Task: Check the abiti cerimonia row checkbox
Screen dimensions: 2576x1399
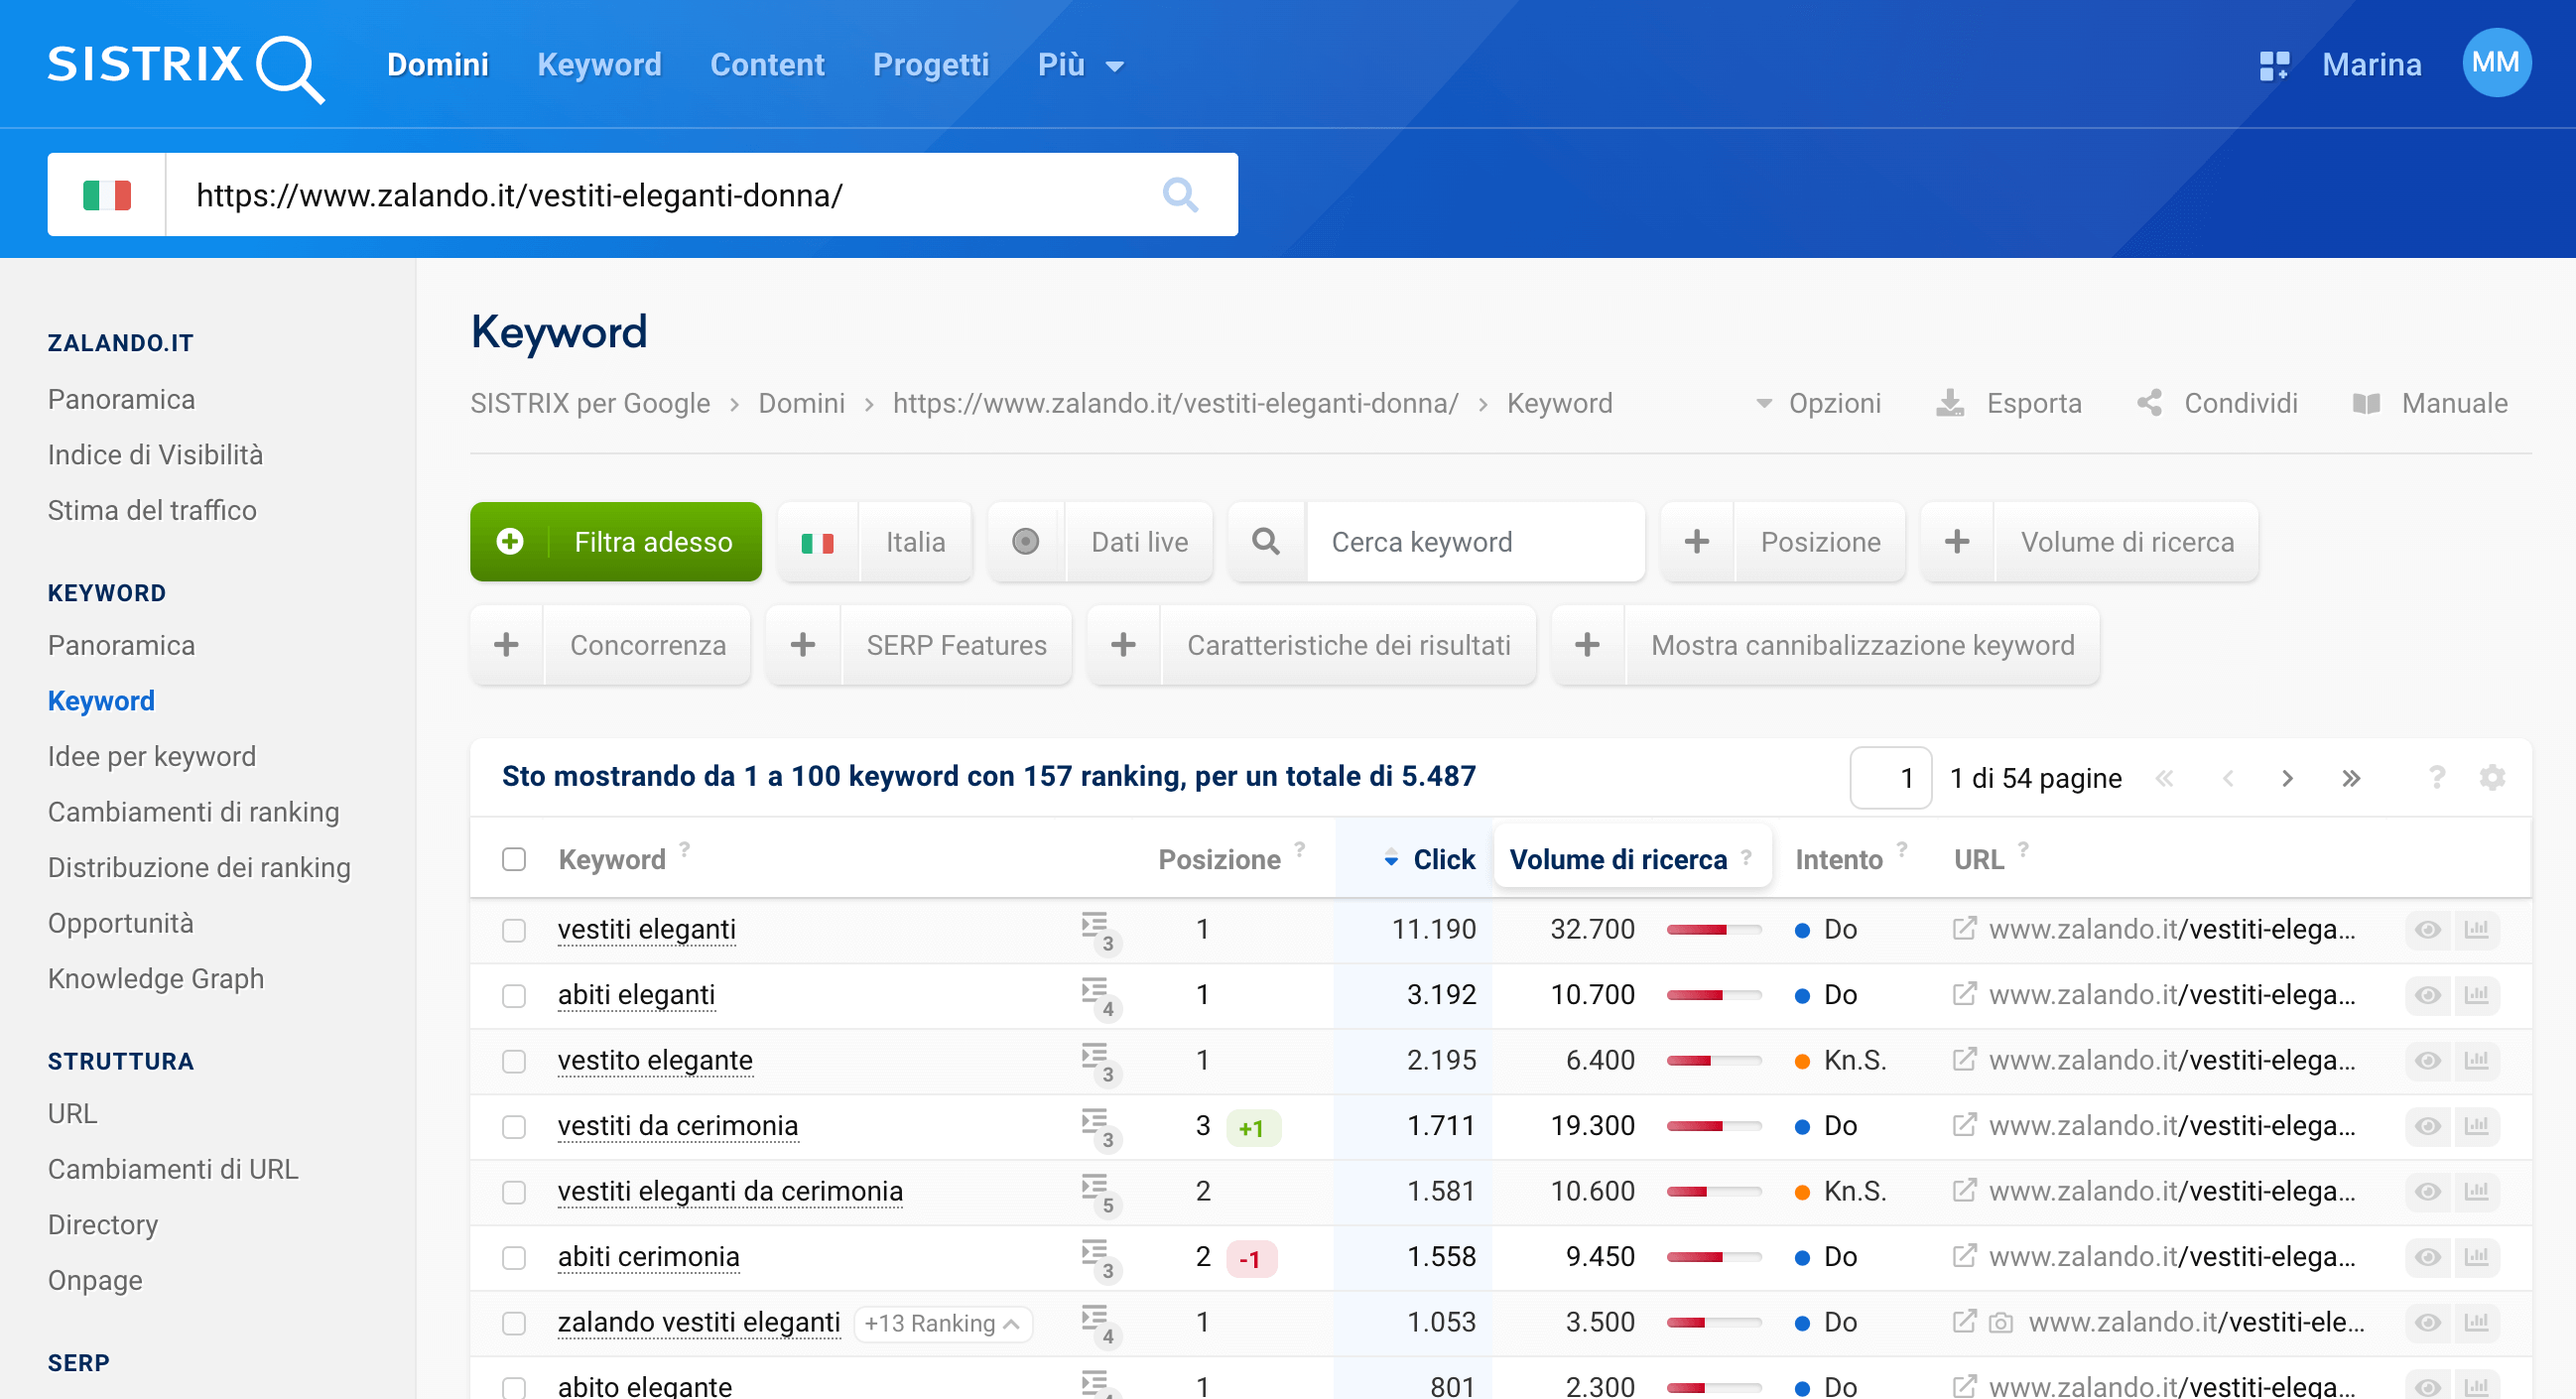Action: click(514, 1258)
